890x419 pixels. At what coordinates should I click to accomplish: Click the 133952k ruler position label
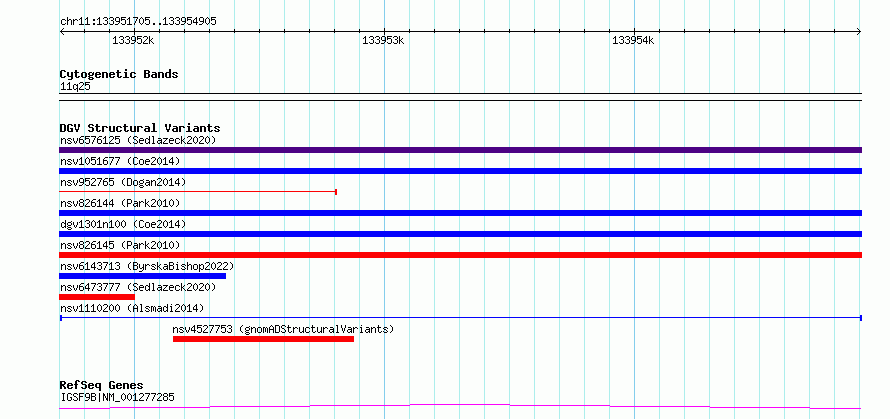pos(133,40)
